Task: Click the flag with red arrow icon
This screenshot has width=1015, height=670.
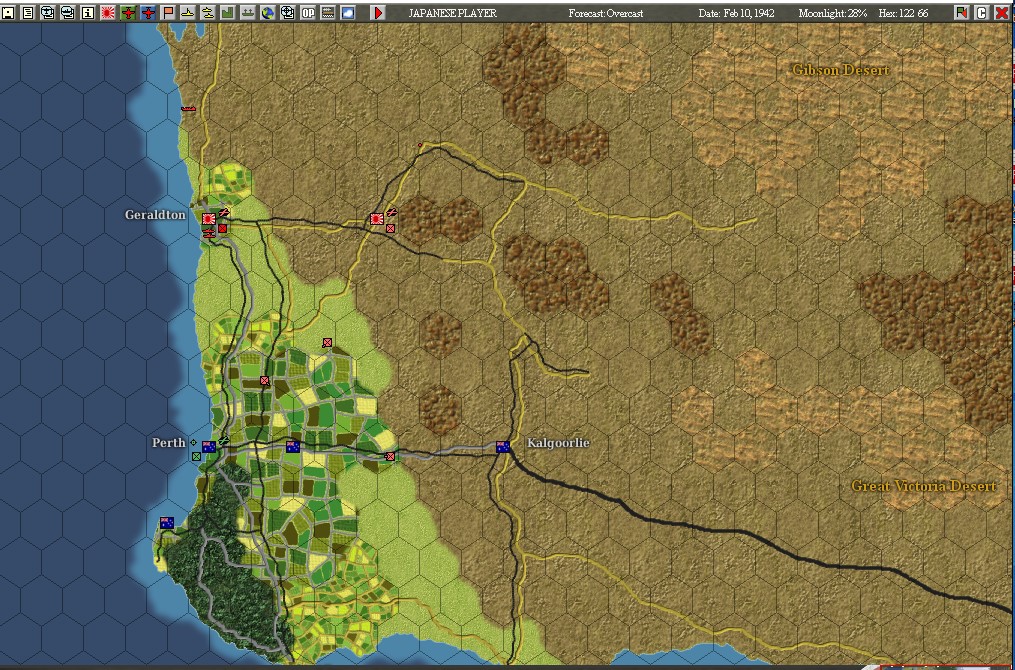Action: [962, 12]
